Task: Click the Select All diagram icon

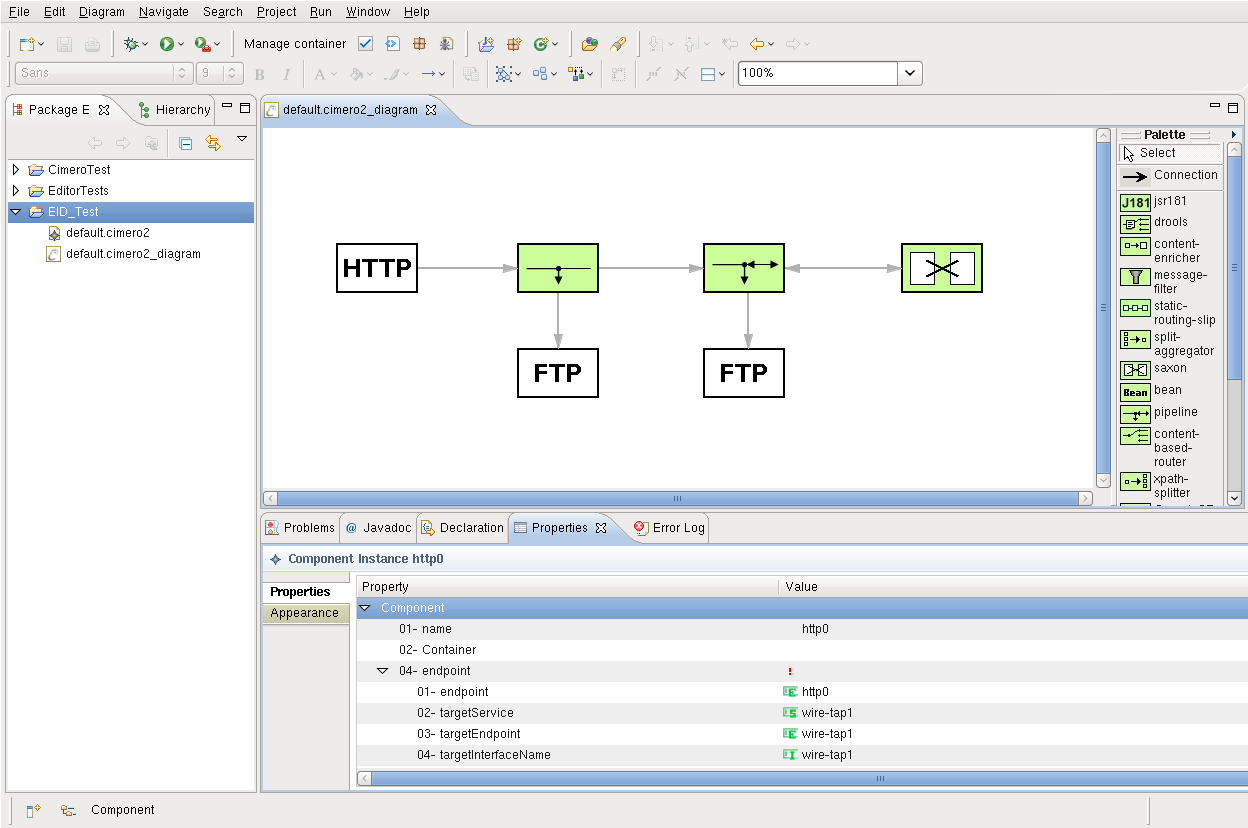Action: coord(504,73)
